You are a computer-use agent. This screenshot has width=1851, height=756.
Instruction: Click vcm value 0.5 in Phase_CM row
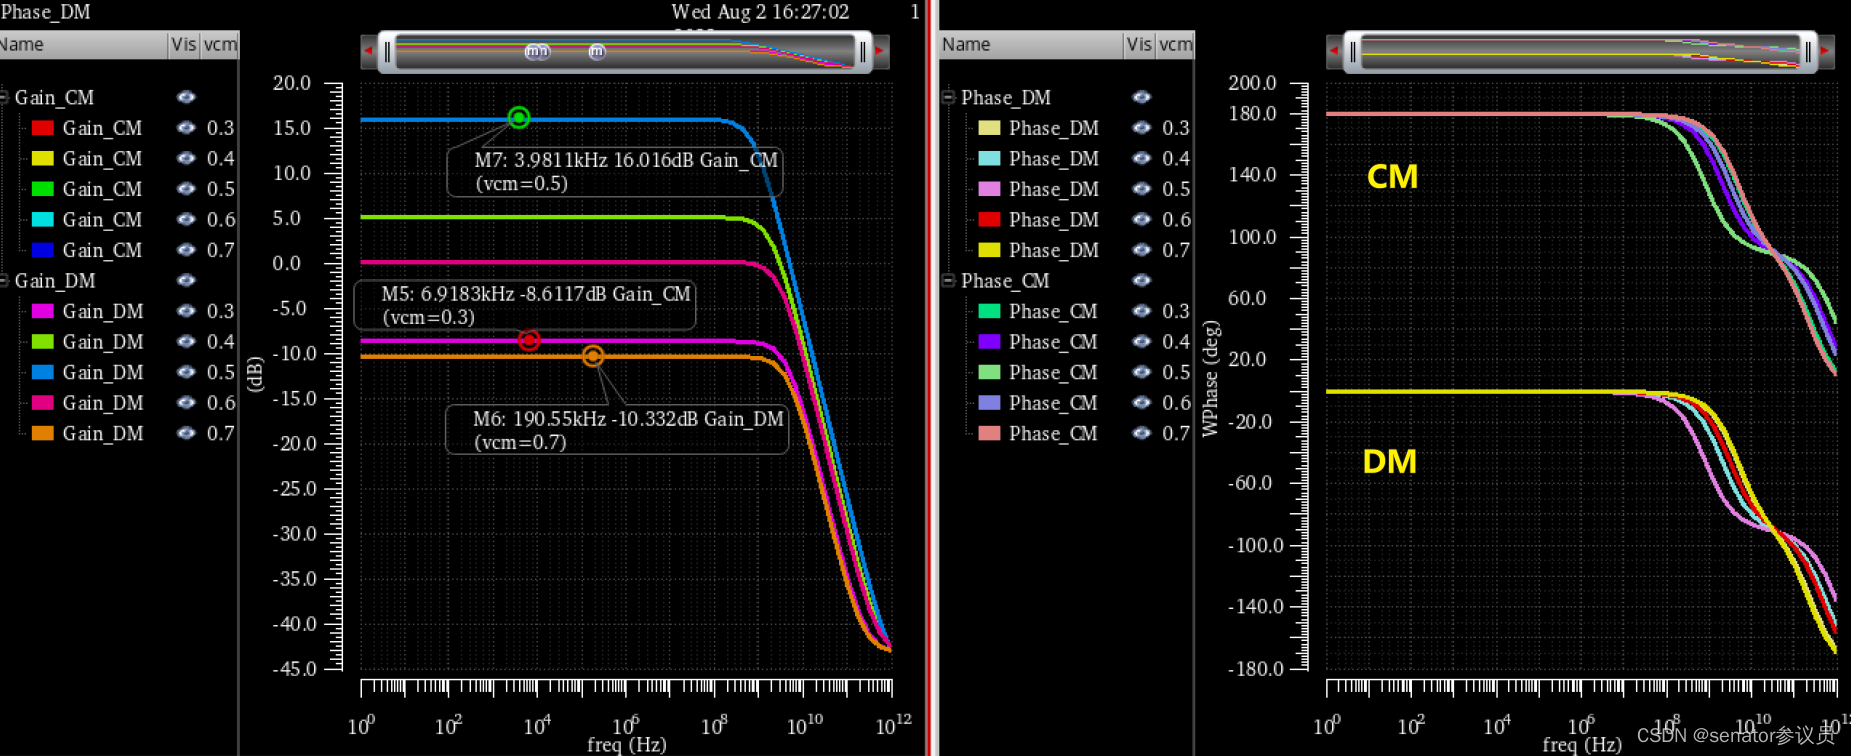coord(1176,372)
